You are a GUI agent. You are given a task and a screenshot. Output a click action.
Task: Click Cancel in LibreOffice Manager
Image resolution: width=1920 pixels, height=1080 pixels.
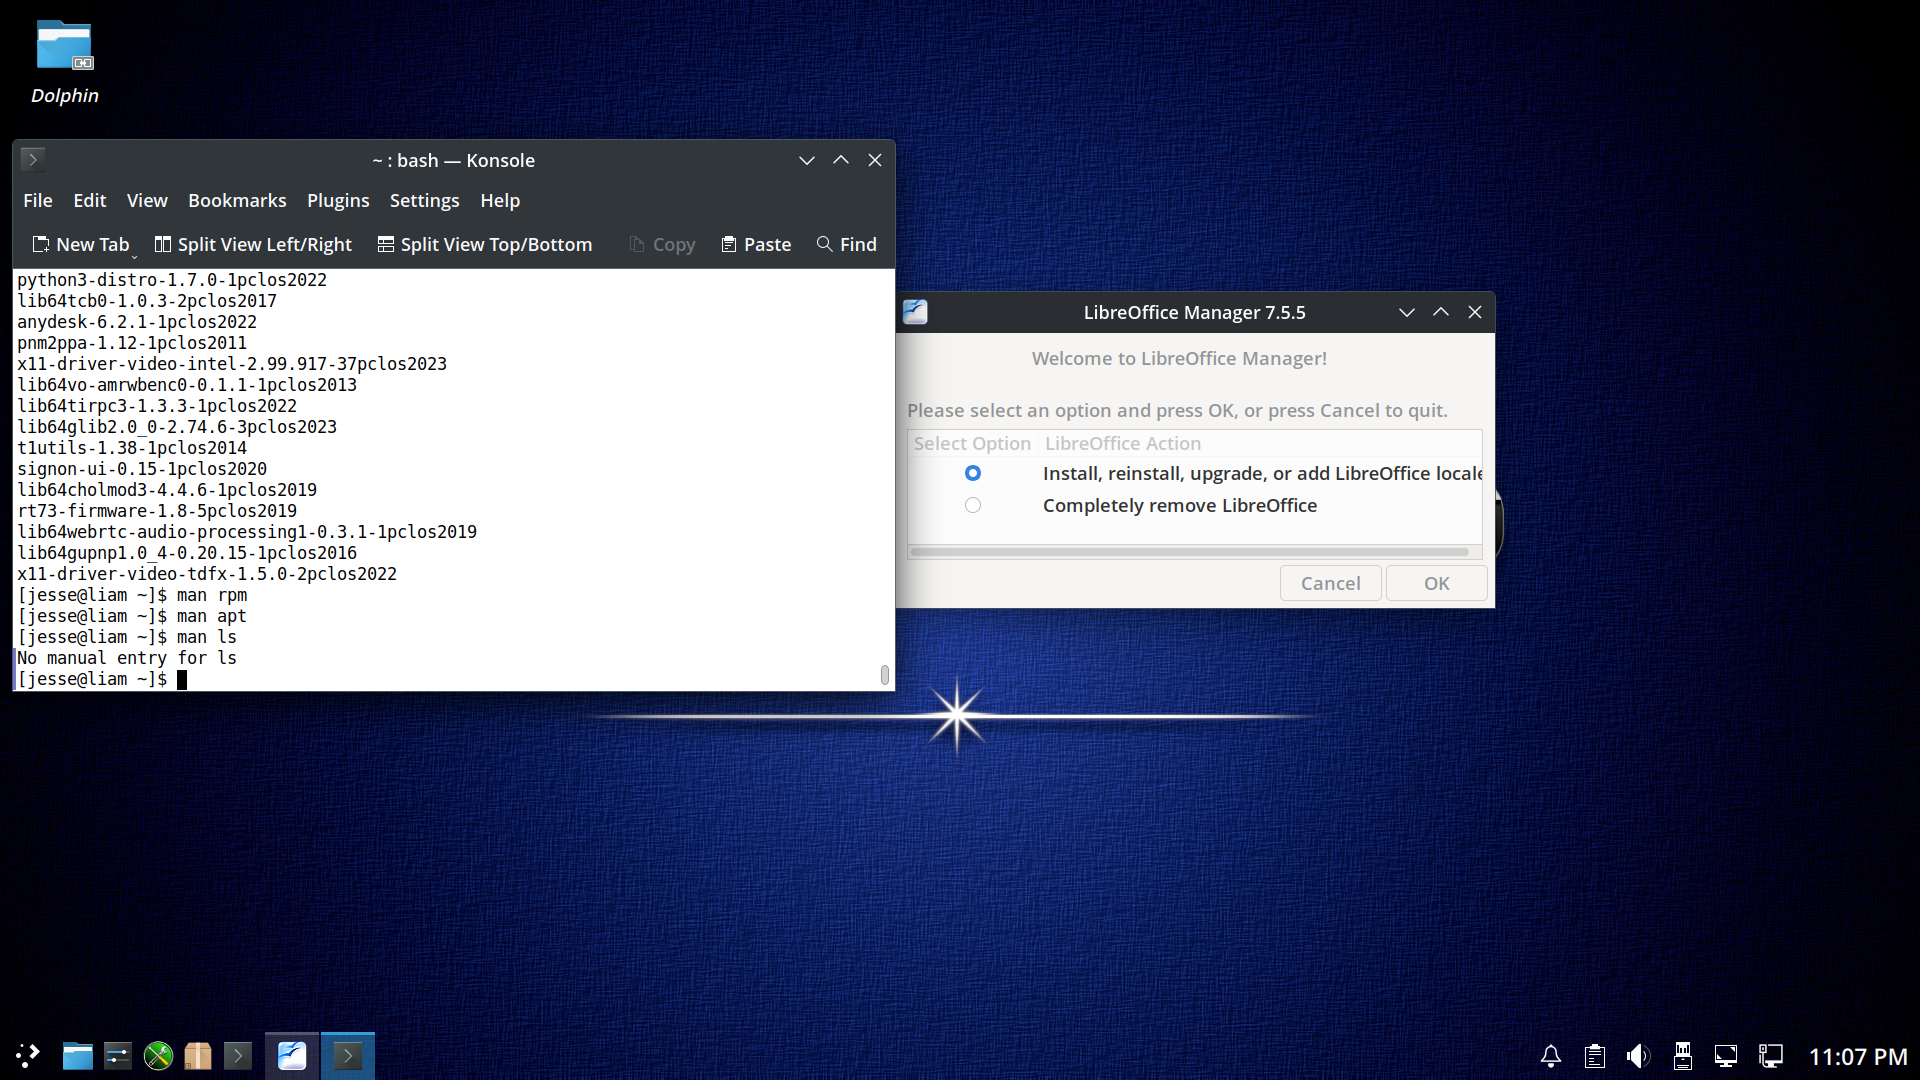click(1331, 583)
